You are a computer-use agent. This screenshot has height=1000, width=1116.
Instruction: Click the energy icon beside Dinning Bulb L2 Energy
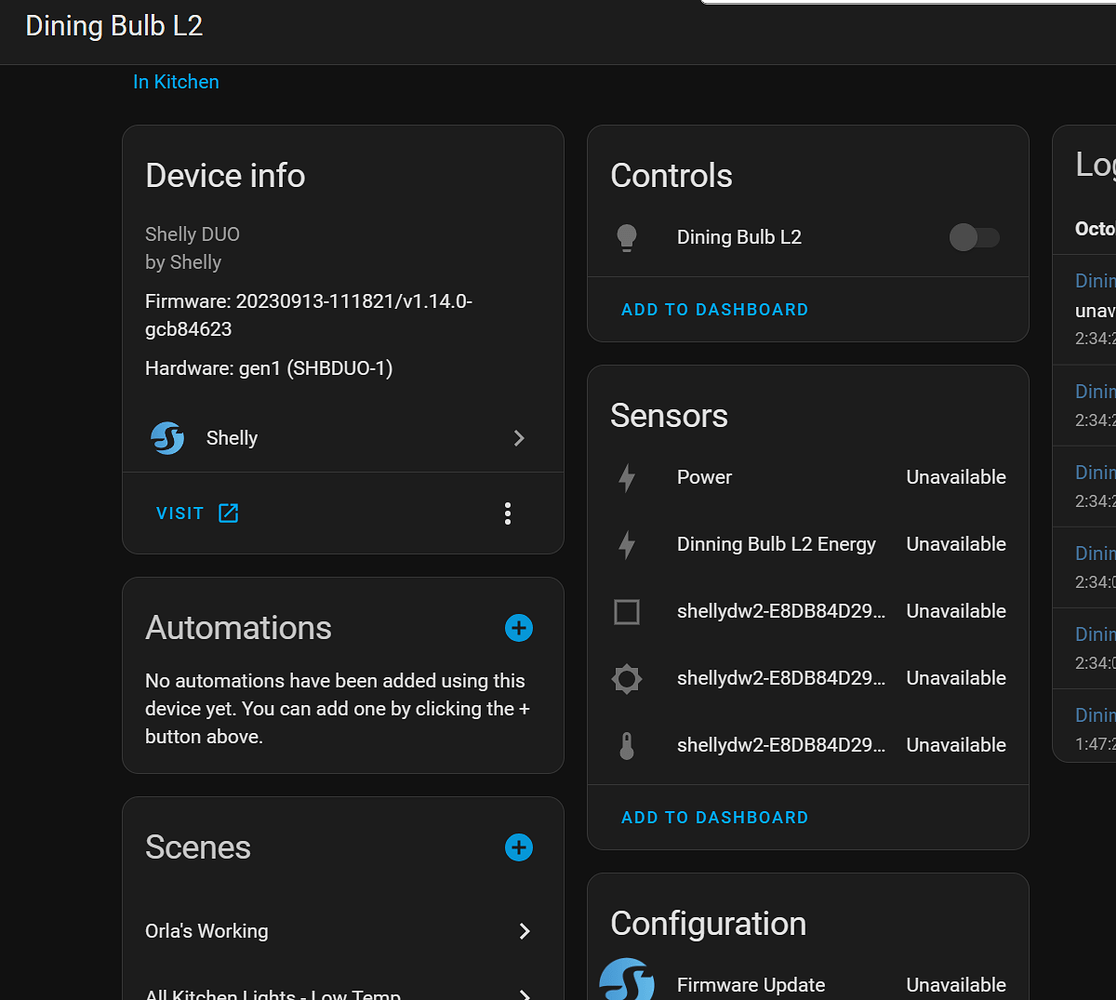point(627,544)
